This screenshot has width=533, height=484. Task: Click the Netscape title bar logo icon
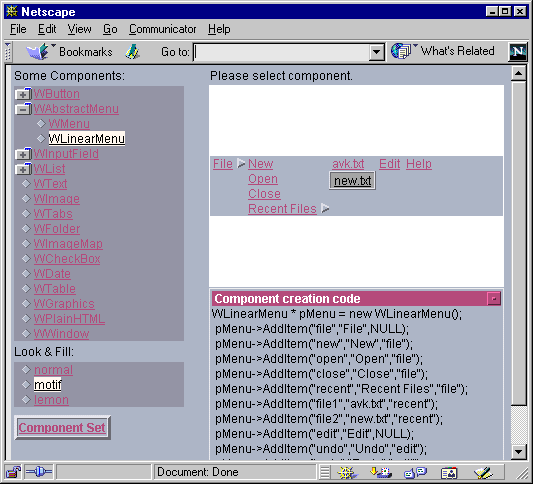12,11
